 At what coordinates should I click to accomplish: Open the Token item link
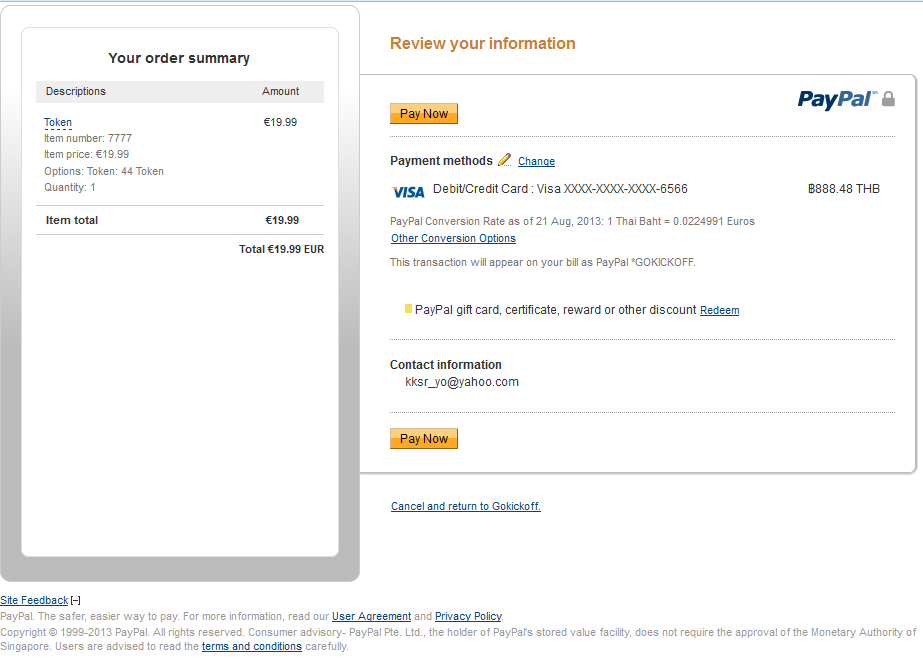click(x=58, y=123)
